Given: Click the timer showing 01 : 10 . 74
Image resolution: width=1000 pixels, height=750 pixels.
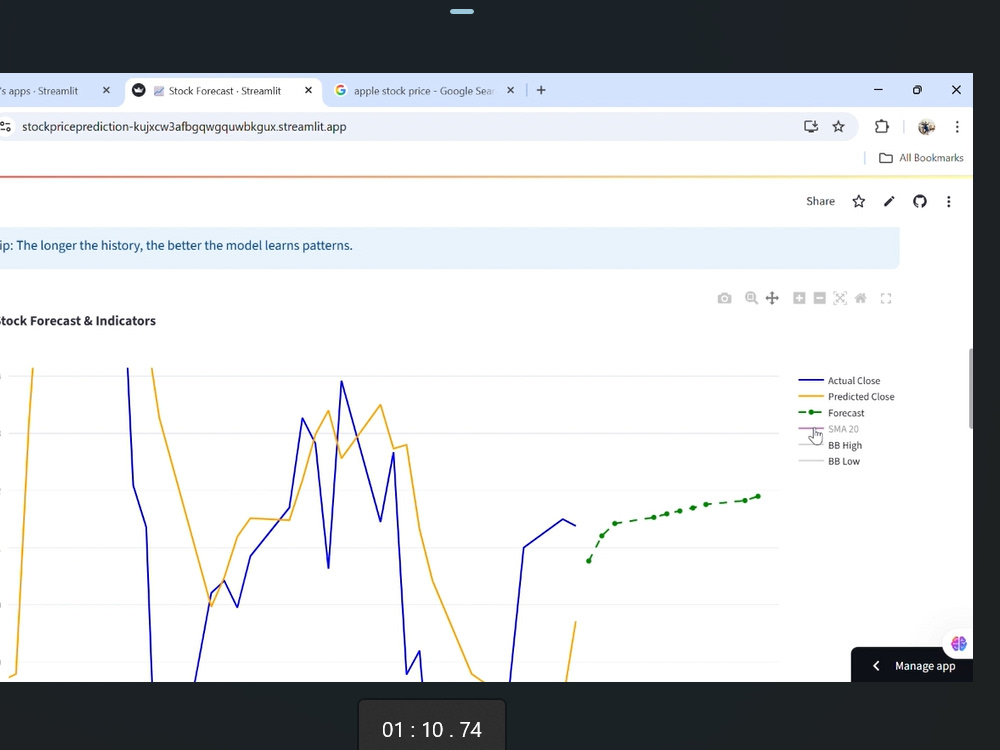Looking at the screenshot, I should pyautogui.click(x=432, y=729).
